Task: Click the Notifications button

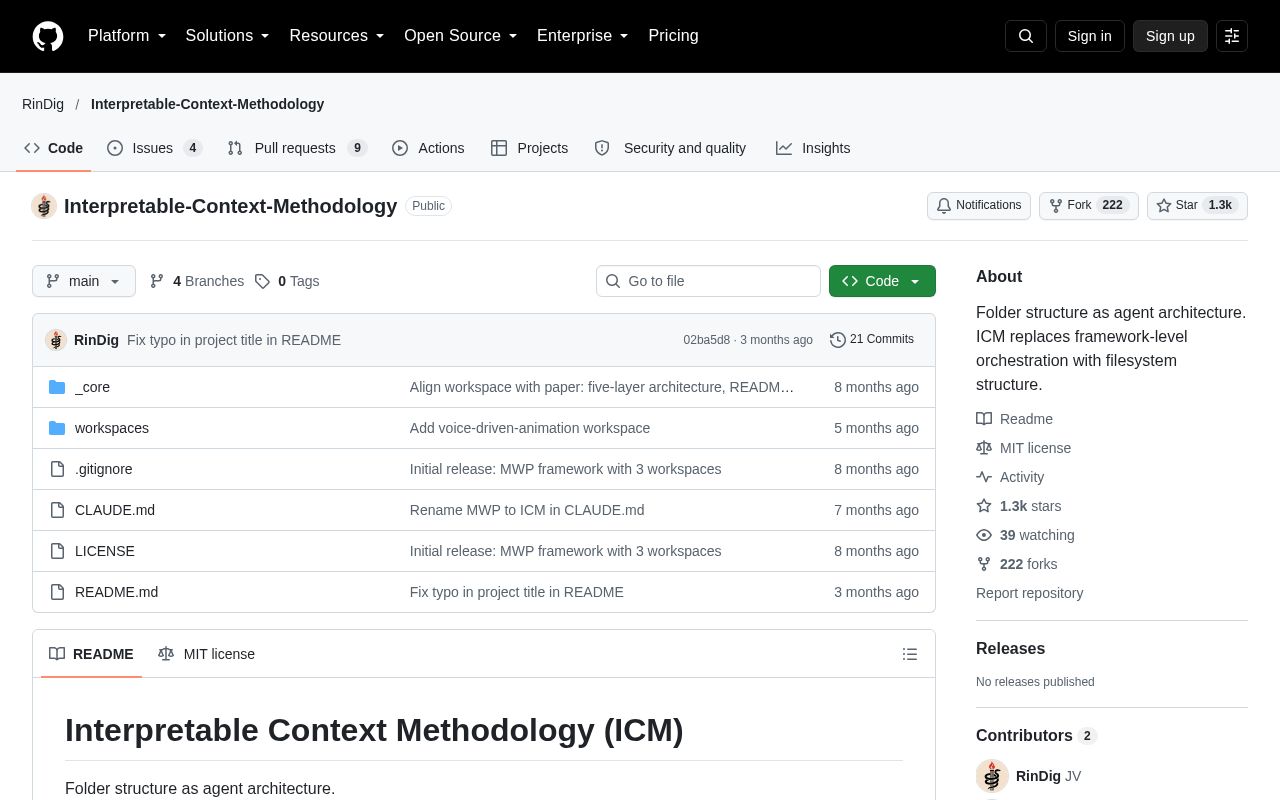Action: point(979,206)
